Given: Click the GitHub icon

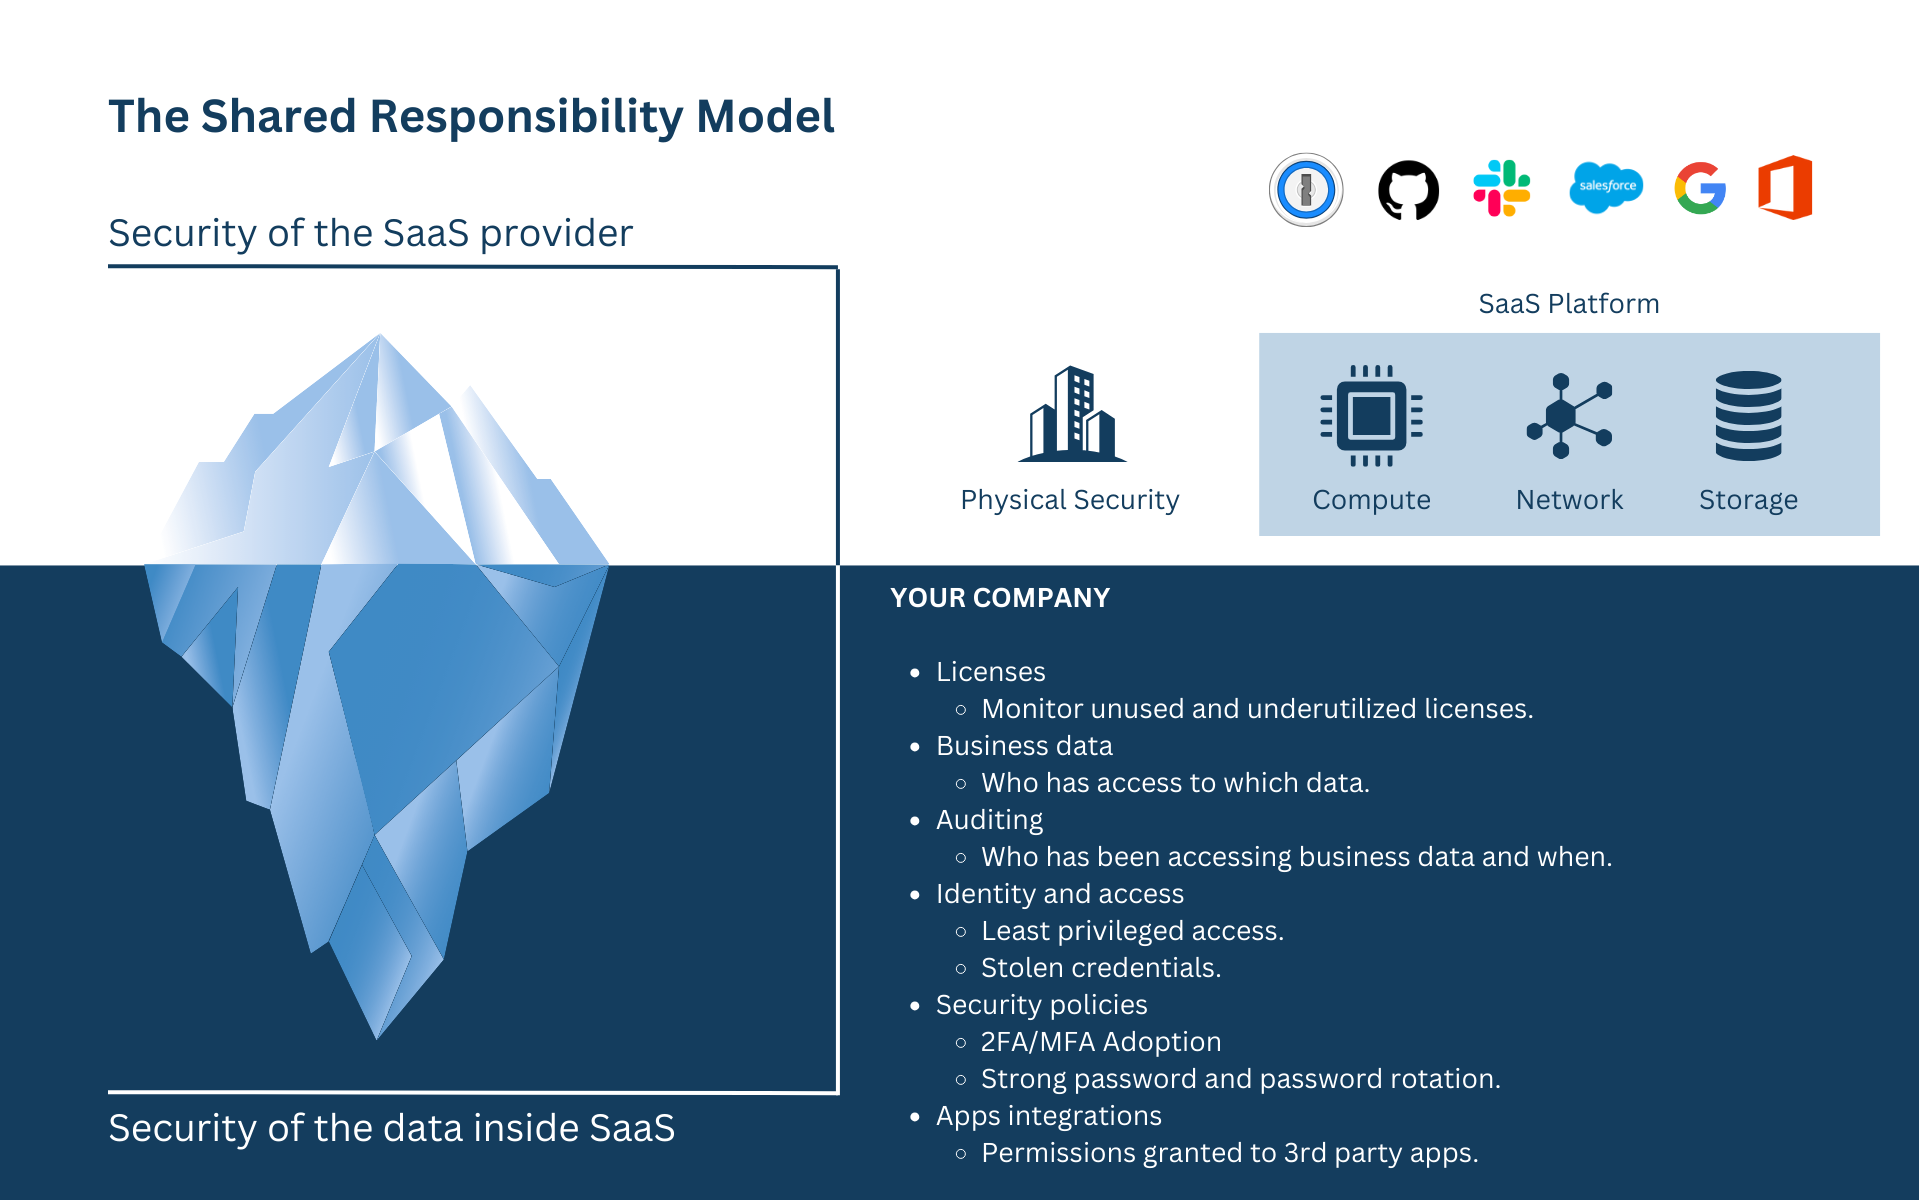Looking at the screenshot, I should click(x=1410, y=192).
